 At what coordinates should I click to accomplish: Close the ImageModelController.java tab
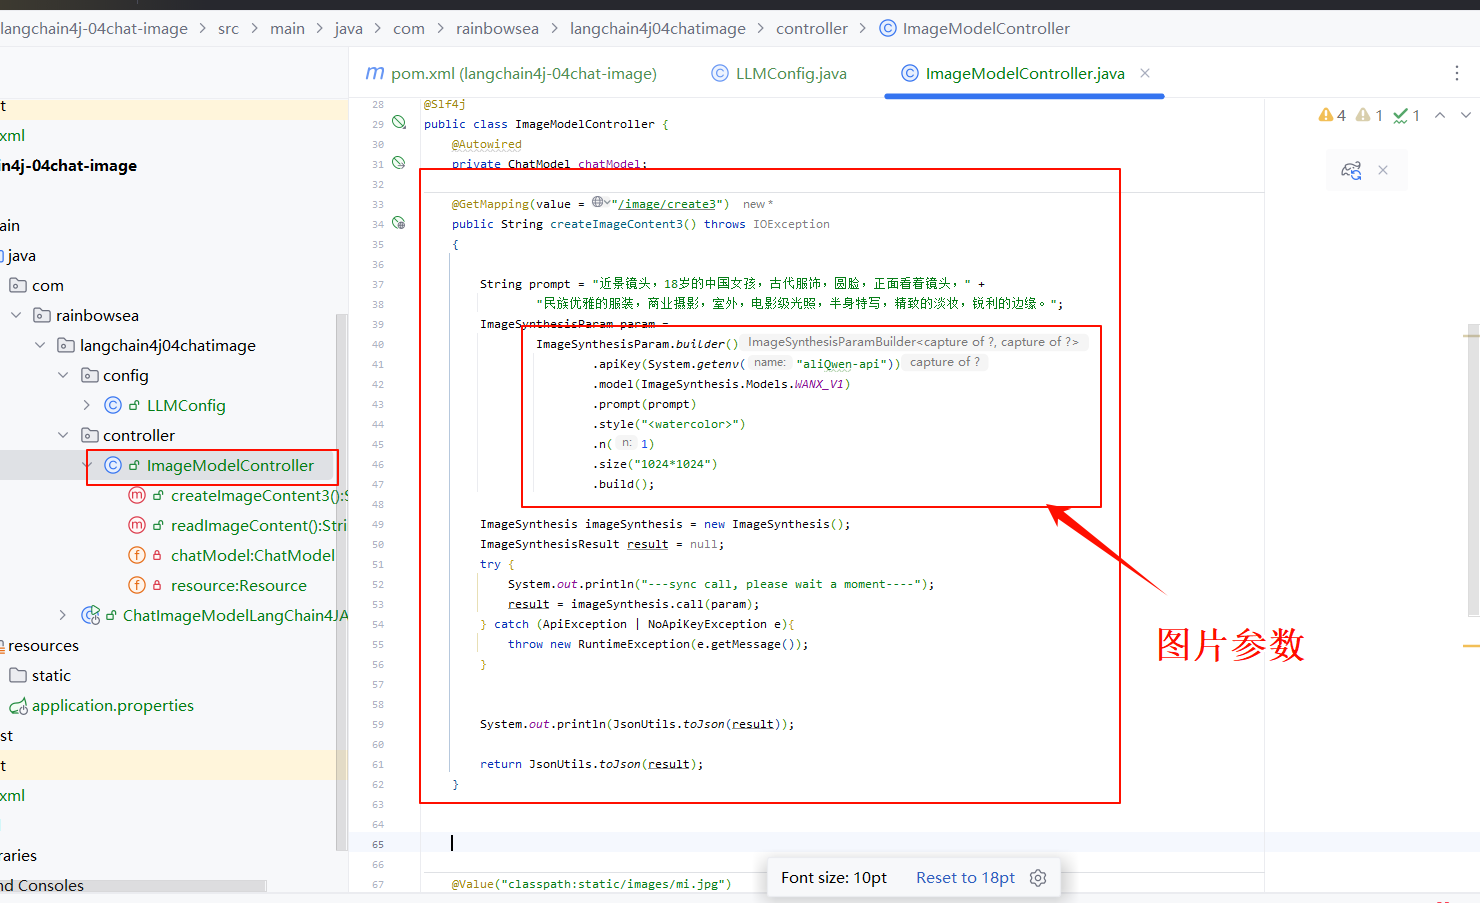pyautogui.click(x=1145, y=73)
